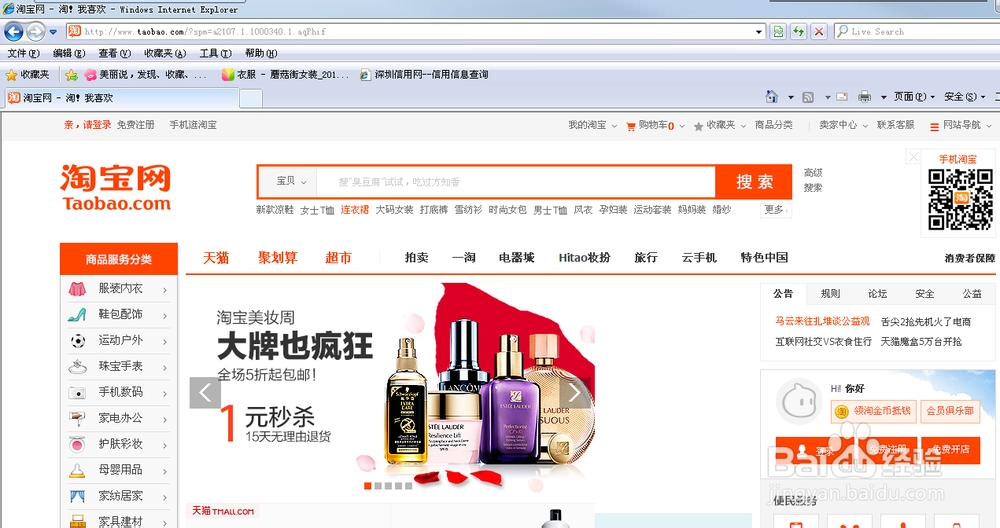Click the 运动户外 soccer ball icon

(x=77, y=341)
